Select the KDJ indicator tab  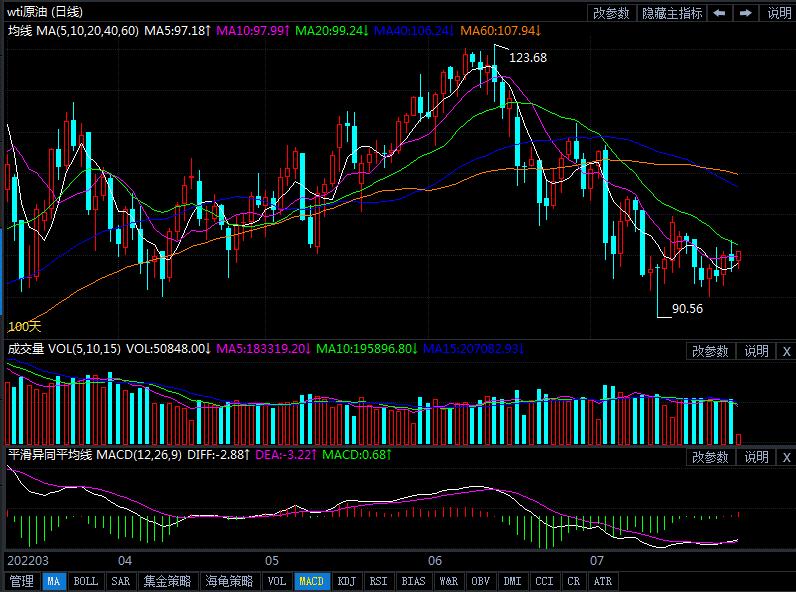coord(346,581)
